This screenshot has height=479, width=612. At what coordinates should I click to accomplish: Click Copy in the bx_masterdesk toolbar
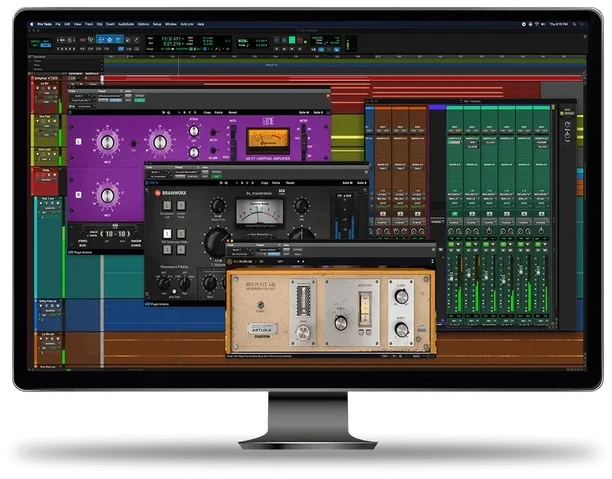coord(265,183)
